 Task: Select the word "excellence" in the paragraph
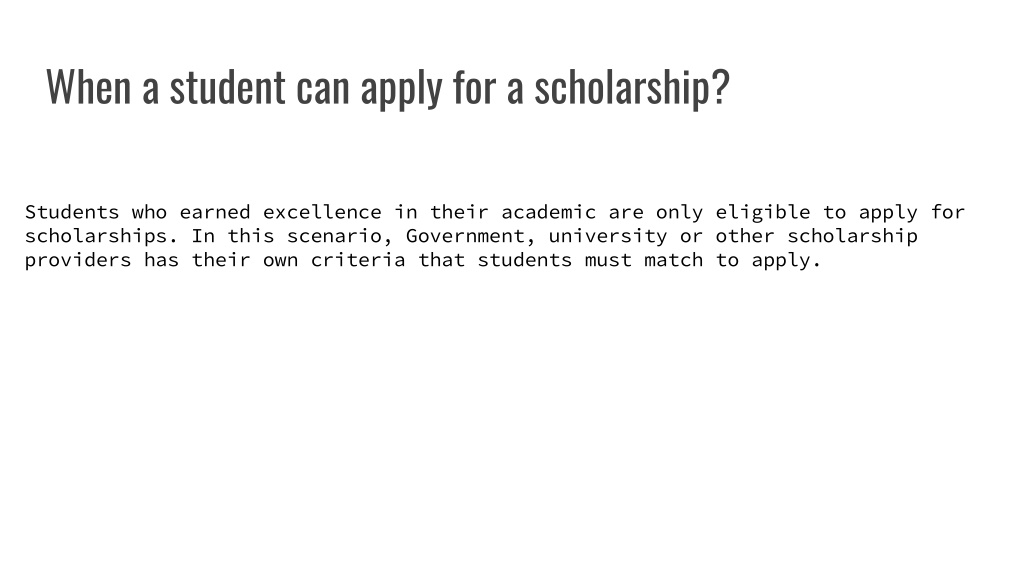coord(322,212)
